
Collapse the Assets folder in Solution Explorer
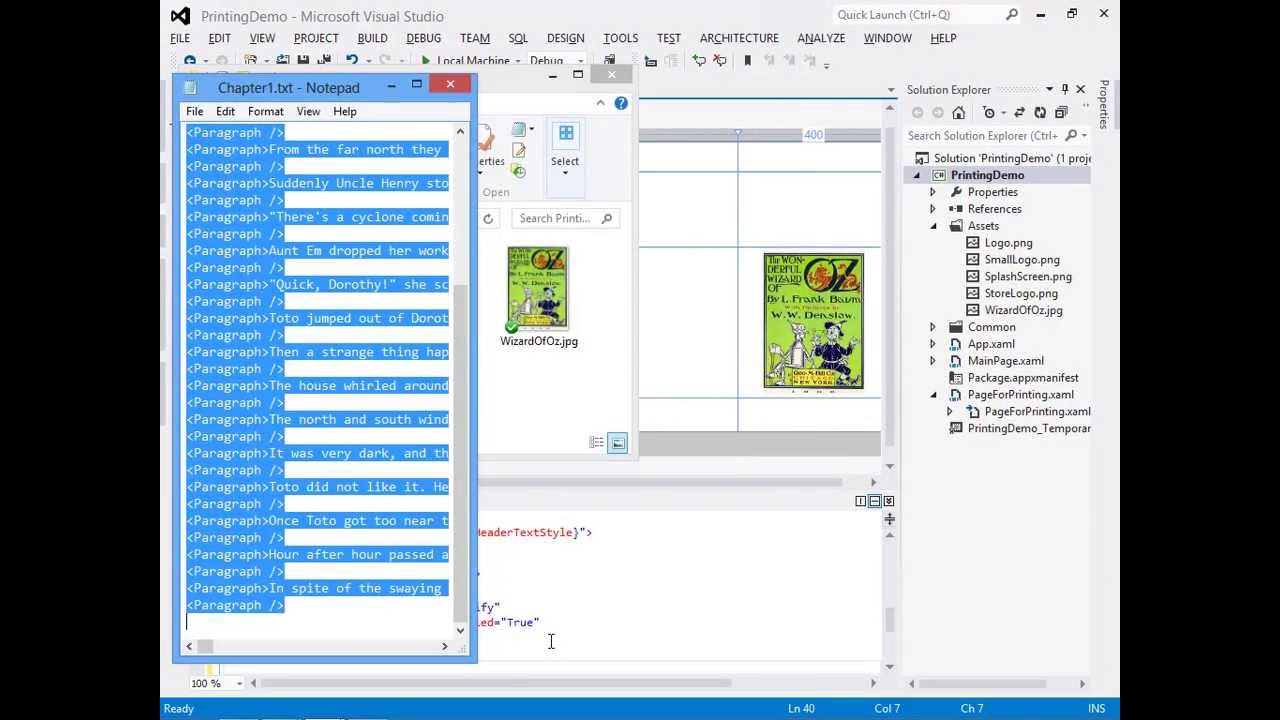[934, 226]
